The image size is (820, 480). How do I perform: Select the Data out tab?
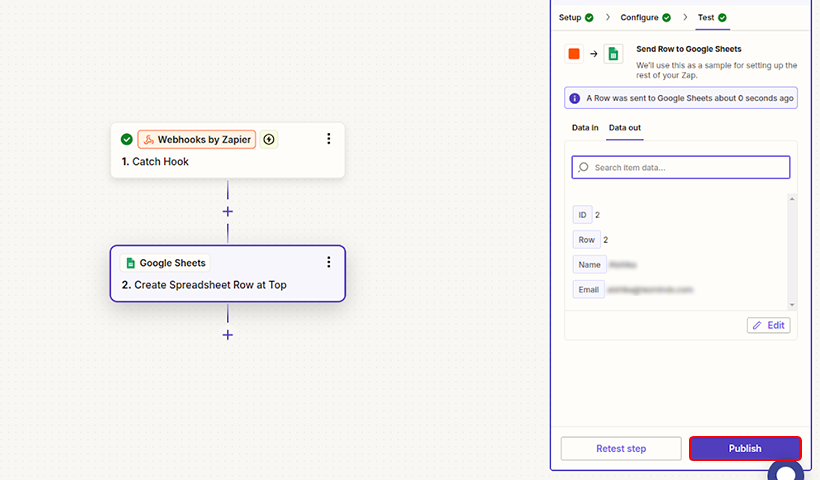[x=624, y=128]
